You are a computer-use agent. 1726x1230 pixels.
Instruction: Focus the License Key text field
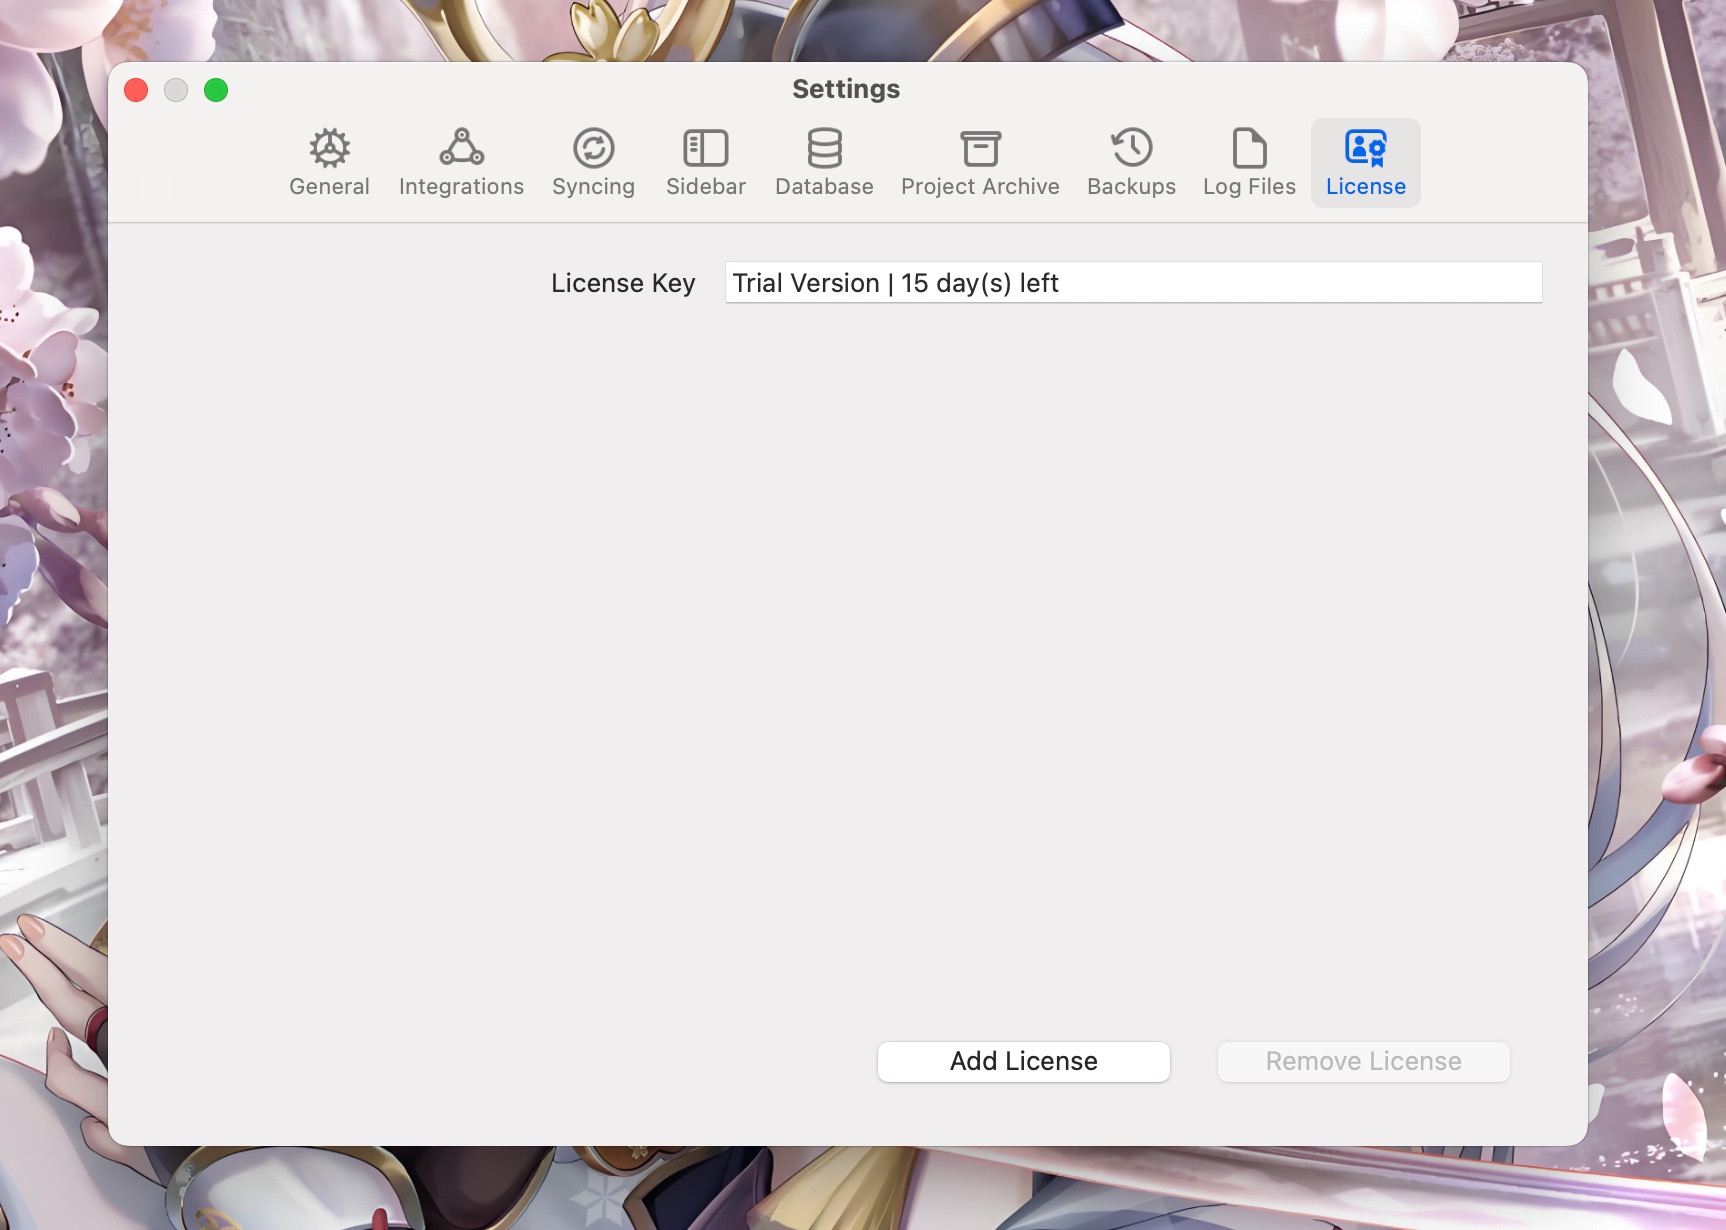1133,283
